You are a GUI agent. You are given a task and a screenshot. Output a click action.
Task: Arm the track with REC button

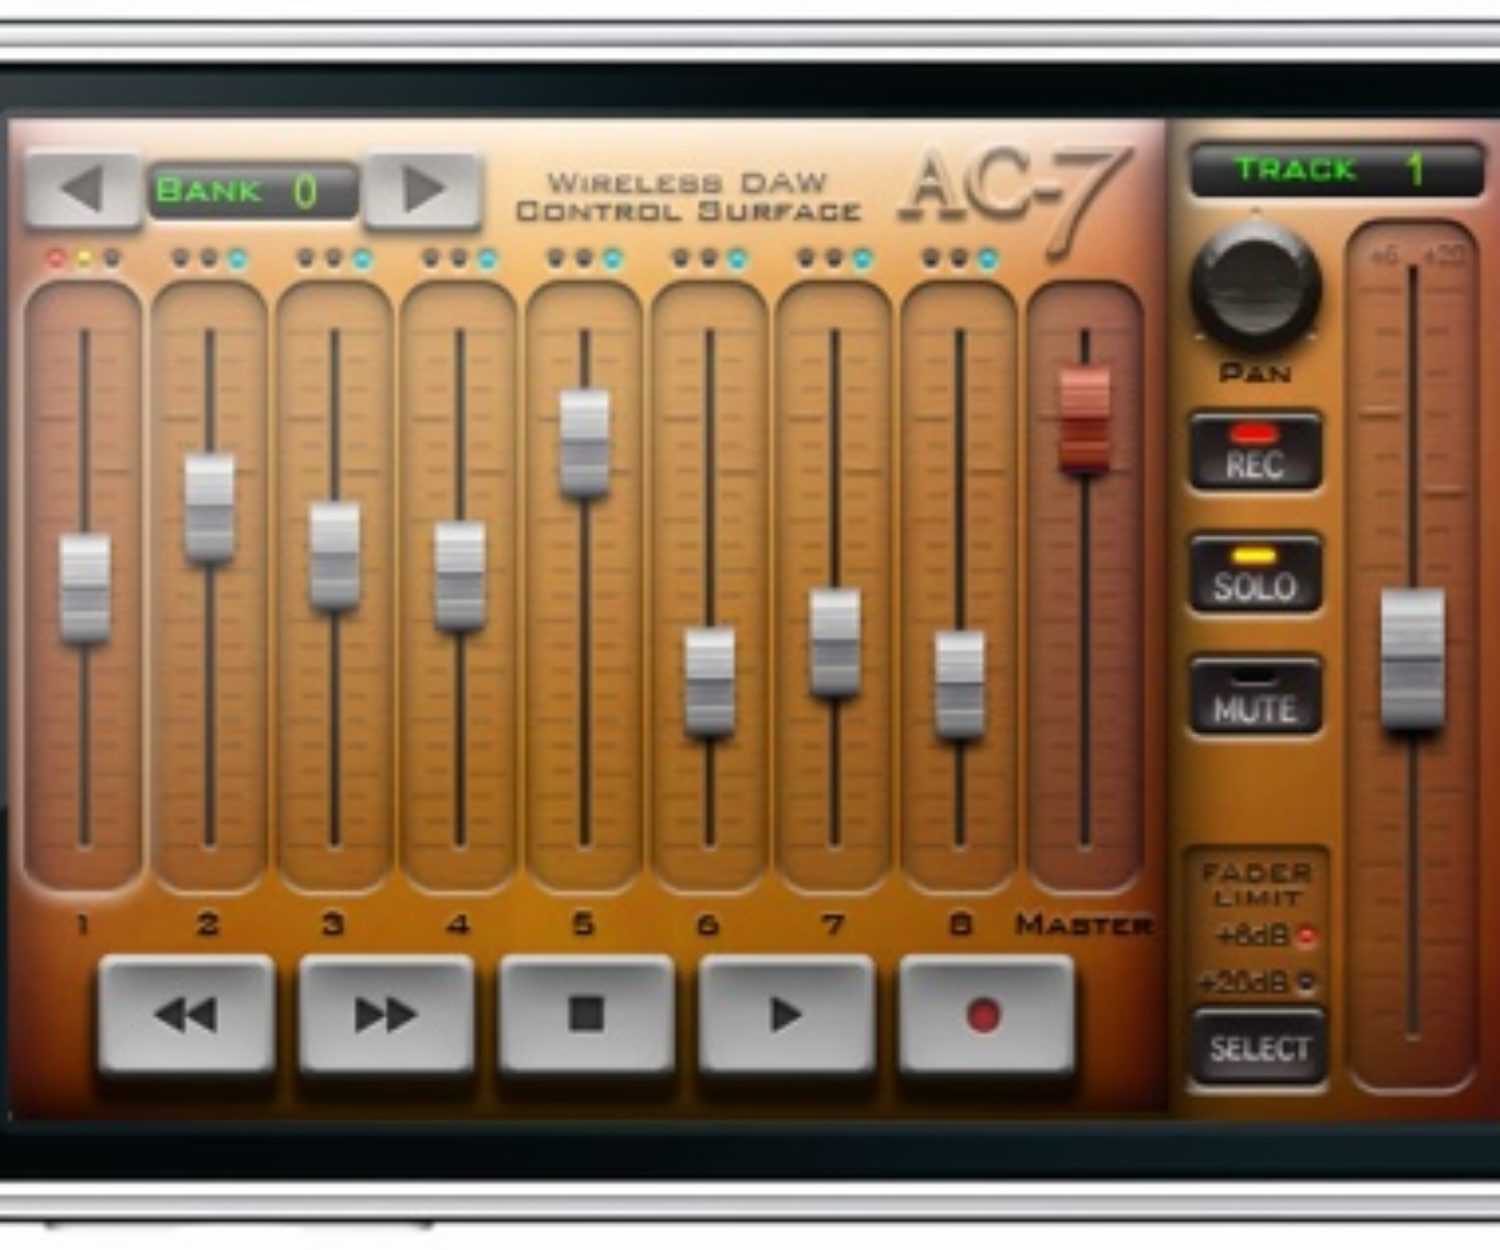coord(1255,453)
